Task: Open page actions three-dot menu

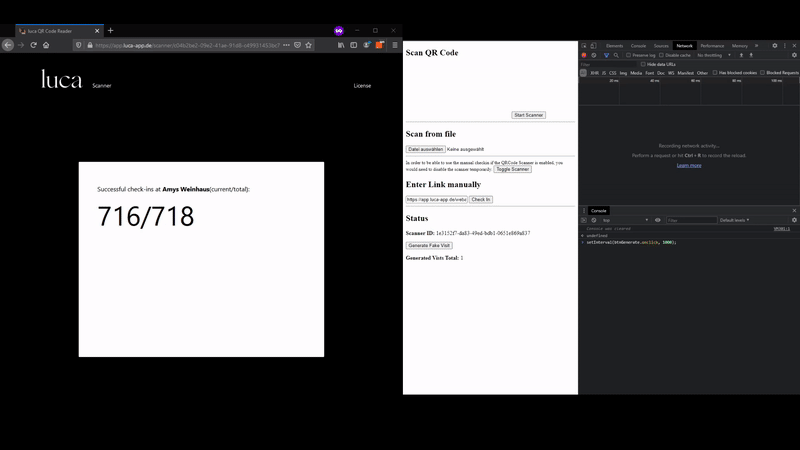Action: [x=286, y=45]
